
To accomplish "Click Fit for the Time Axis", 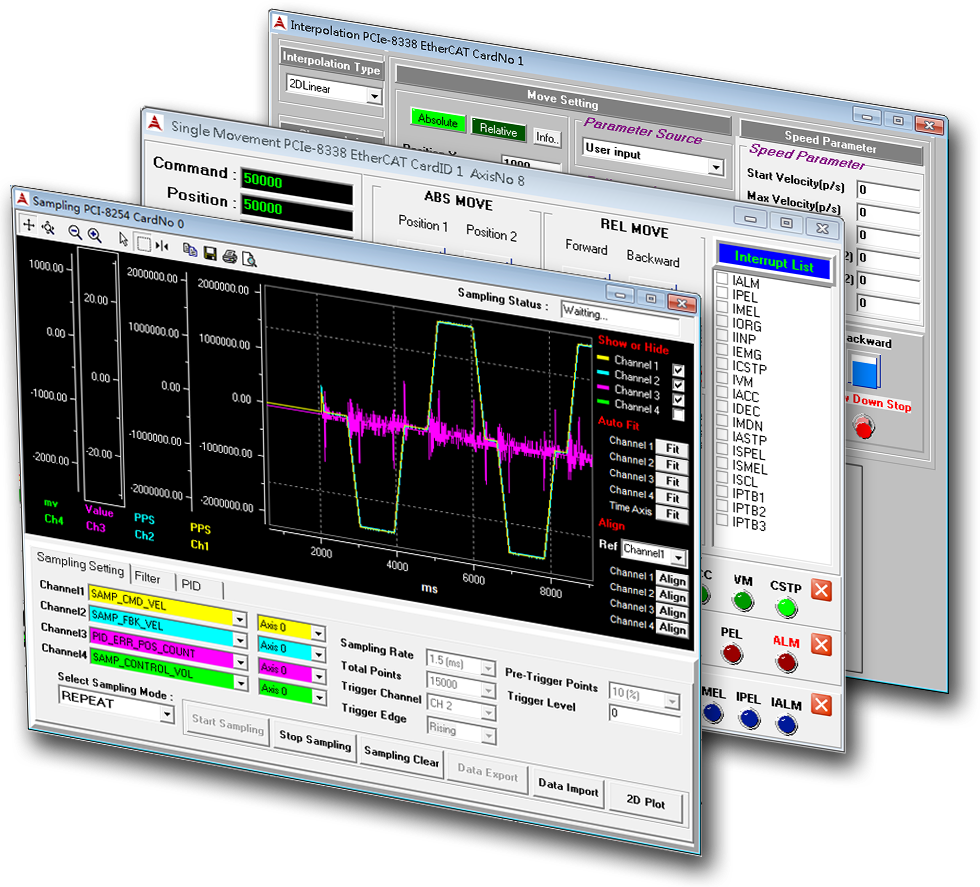I will point(672,514).
